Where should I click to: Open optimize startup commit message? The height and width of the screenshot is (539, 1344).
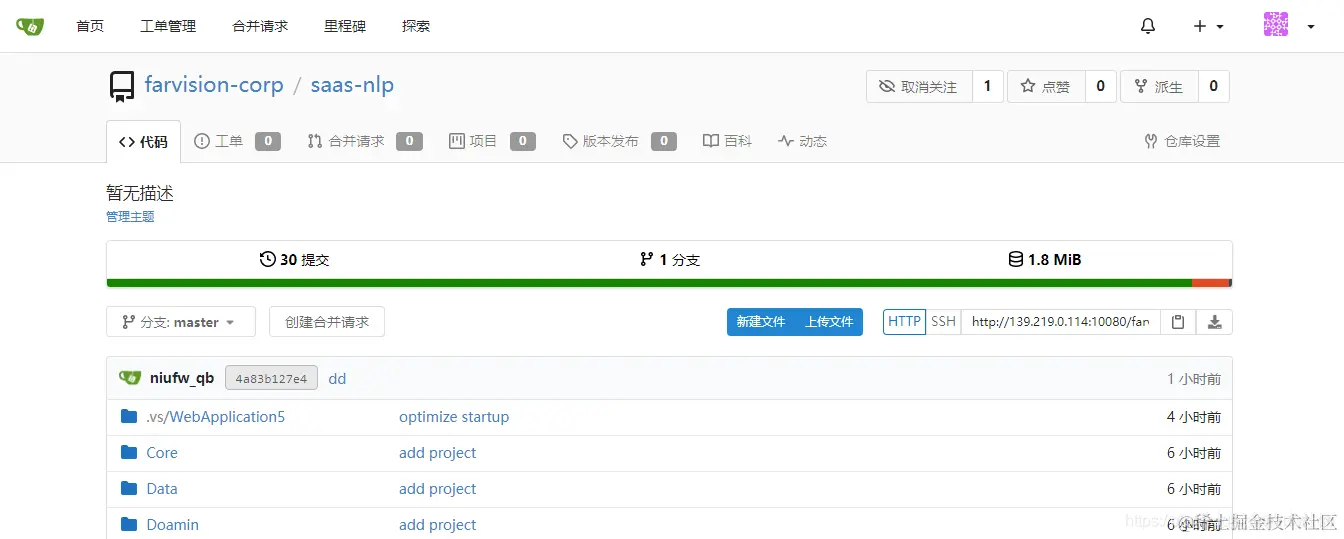point(454,416)
